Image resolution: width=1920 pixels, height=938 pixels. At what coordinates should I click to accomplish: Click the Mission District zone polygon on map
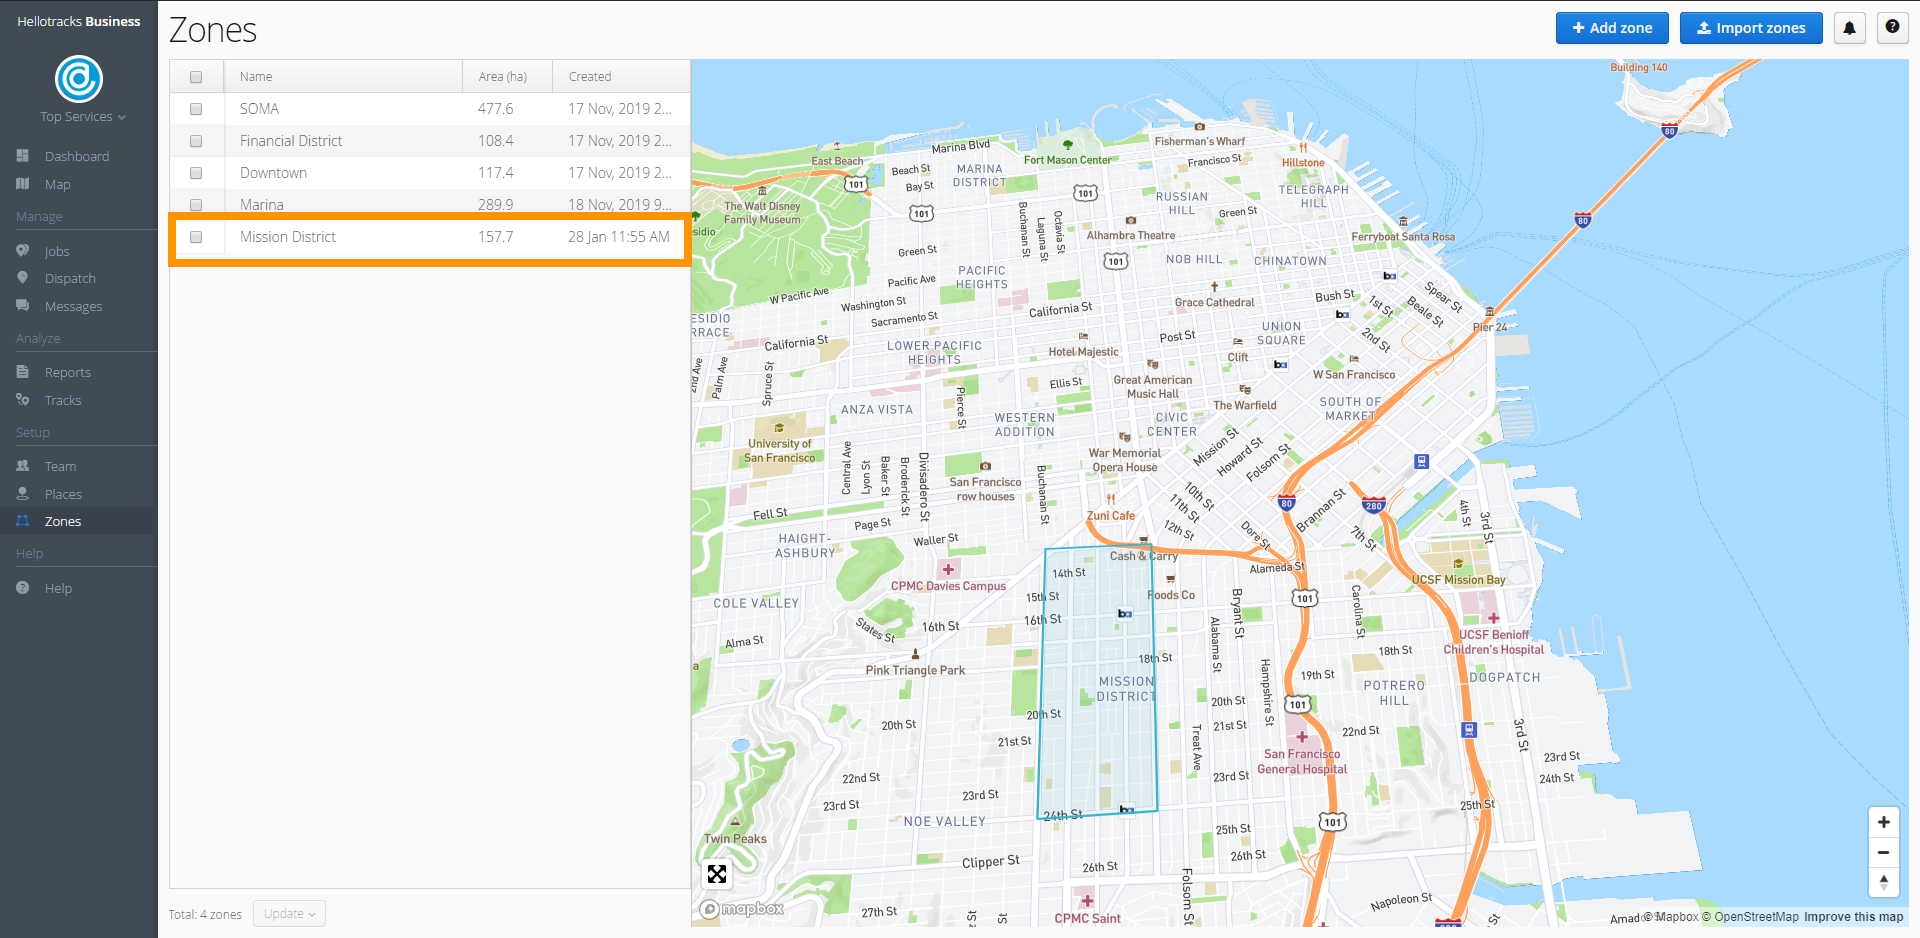point(1097,683)
